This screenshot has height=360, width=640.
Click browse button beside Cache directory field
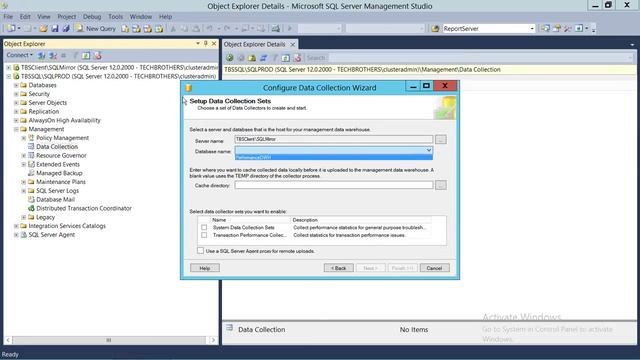pyautogui.click(x=440, y=185)
